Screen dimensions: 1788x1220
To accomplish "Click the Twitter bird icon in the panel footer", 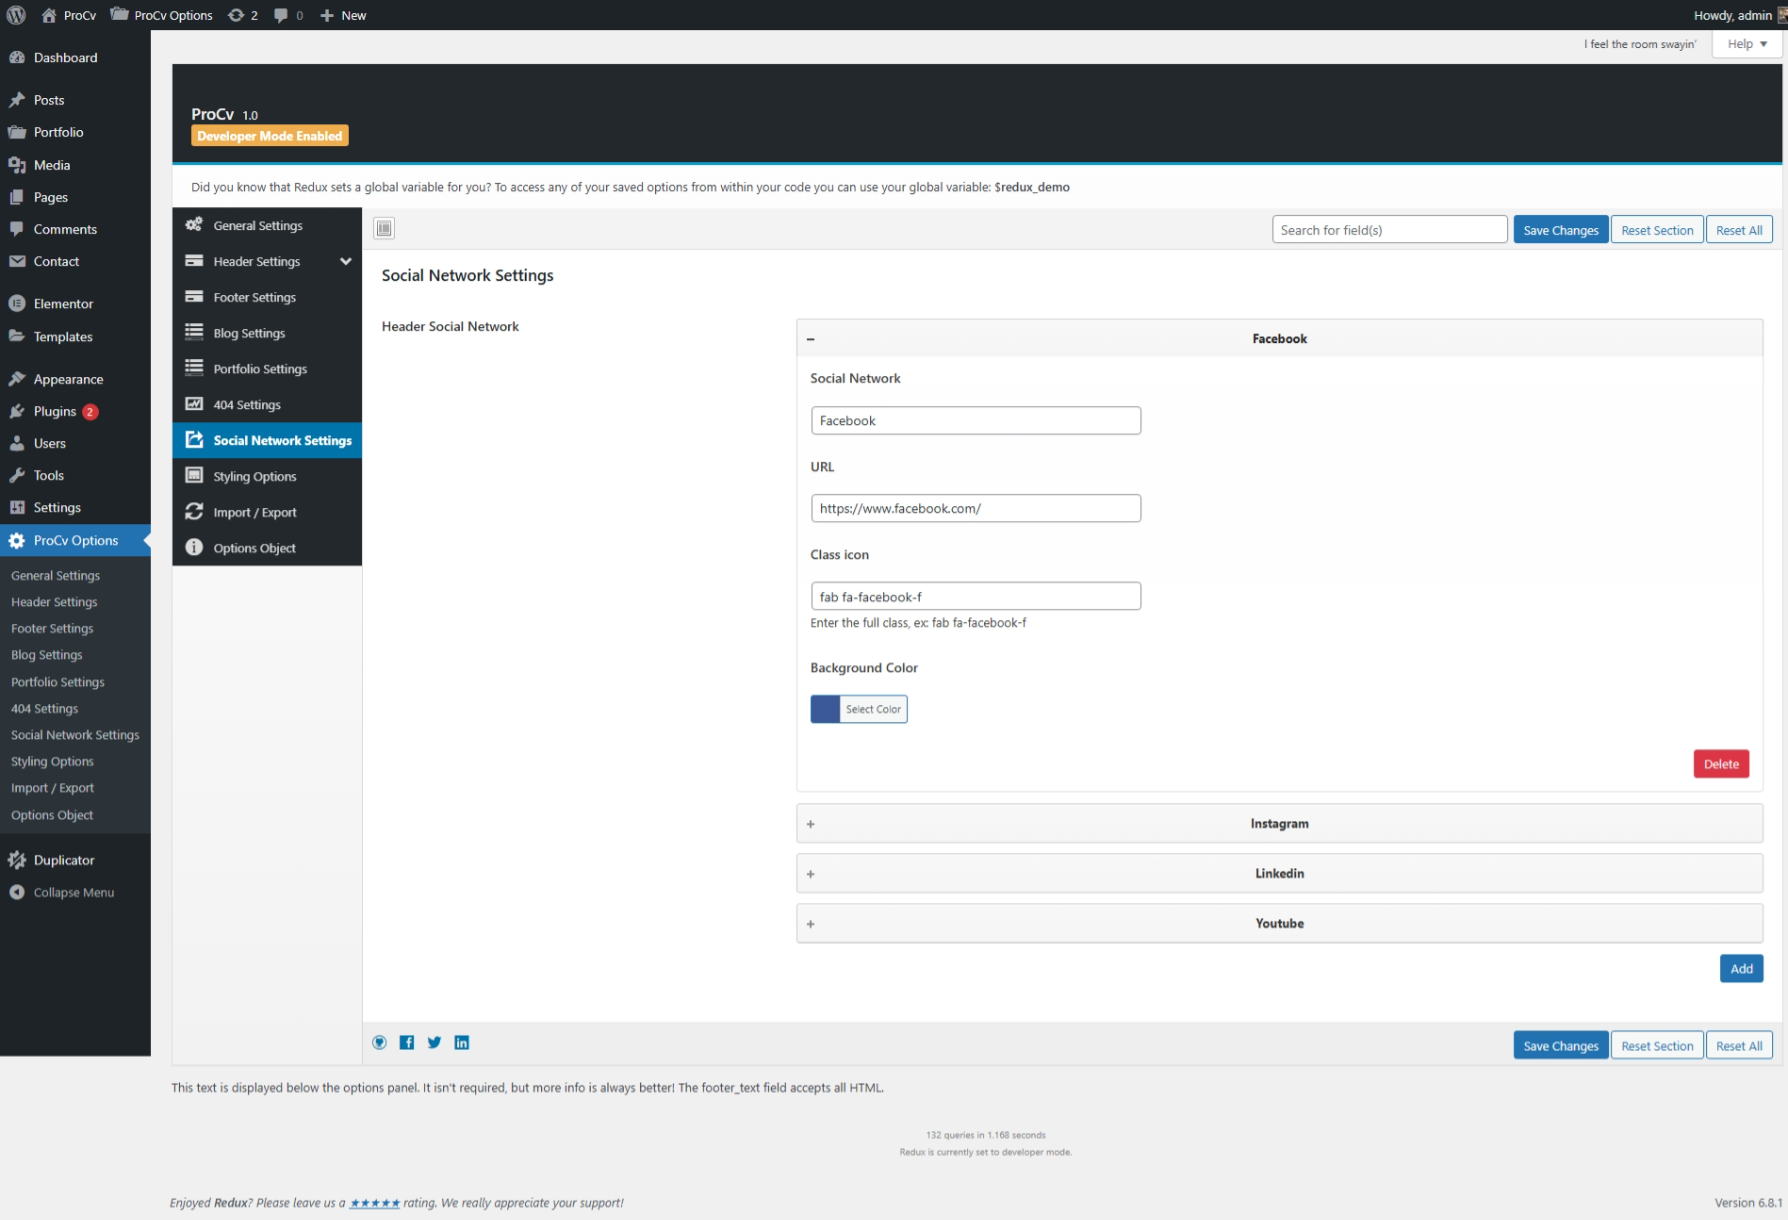I will [x=434, y=1042].
